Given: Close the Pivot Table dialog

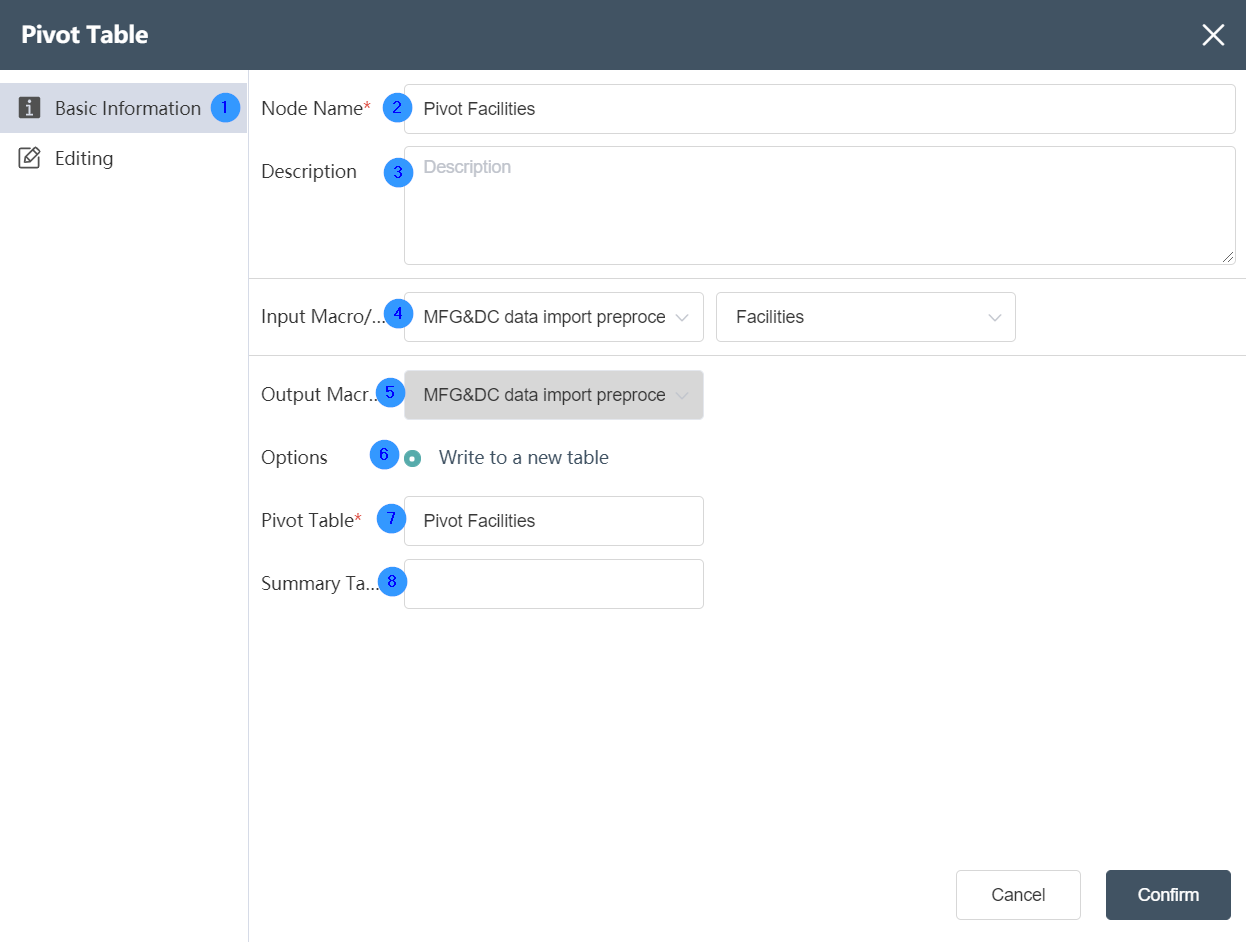Looking at the screenshot, I should pos(1213,35).
